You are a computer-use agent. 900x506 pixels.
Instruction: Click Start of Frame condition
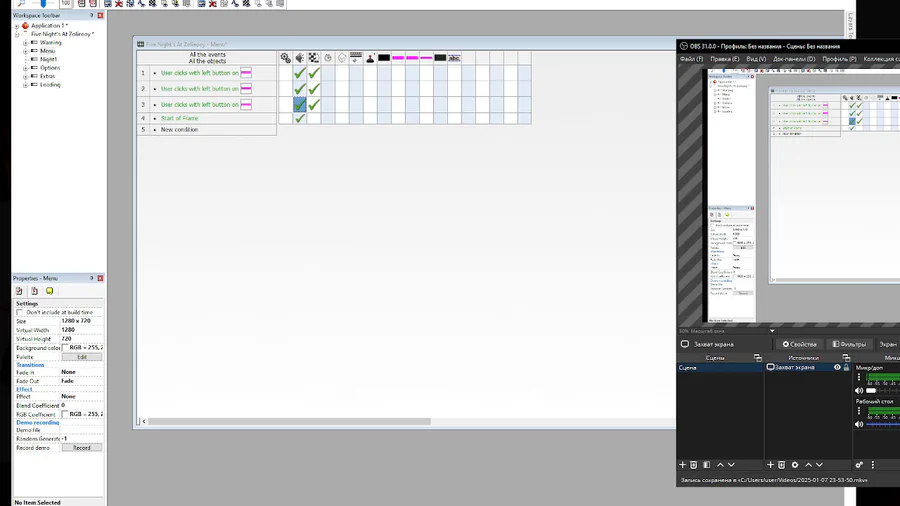coord(179,118)
